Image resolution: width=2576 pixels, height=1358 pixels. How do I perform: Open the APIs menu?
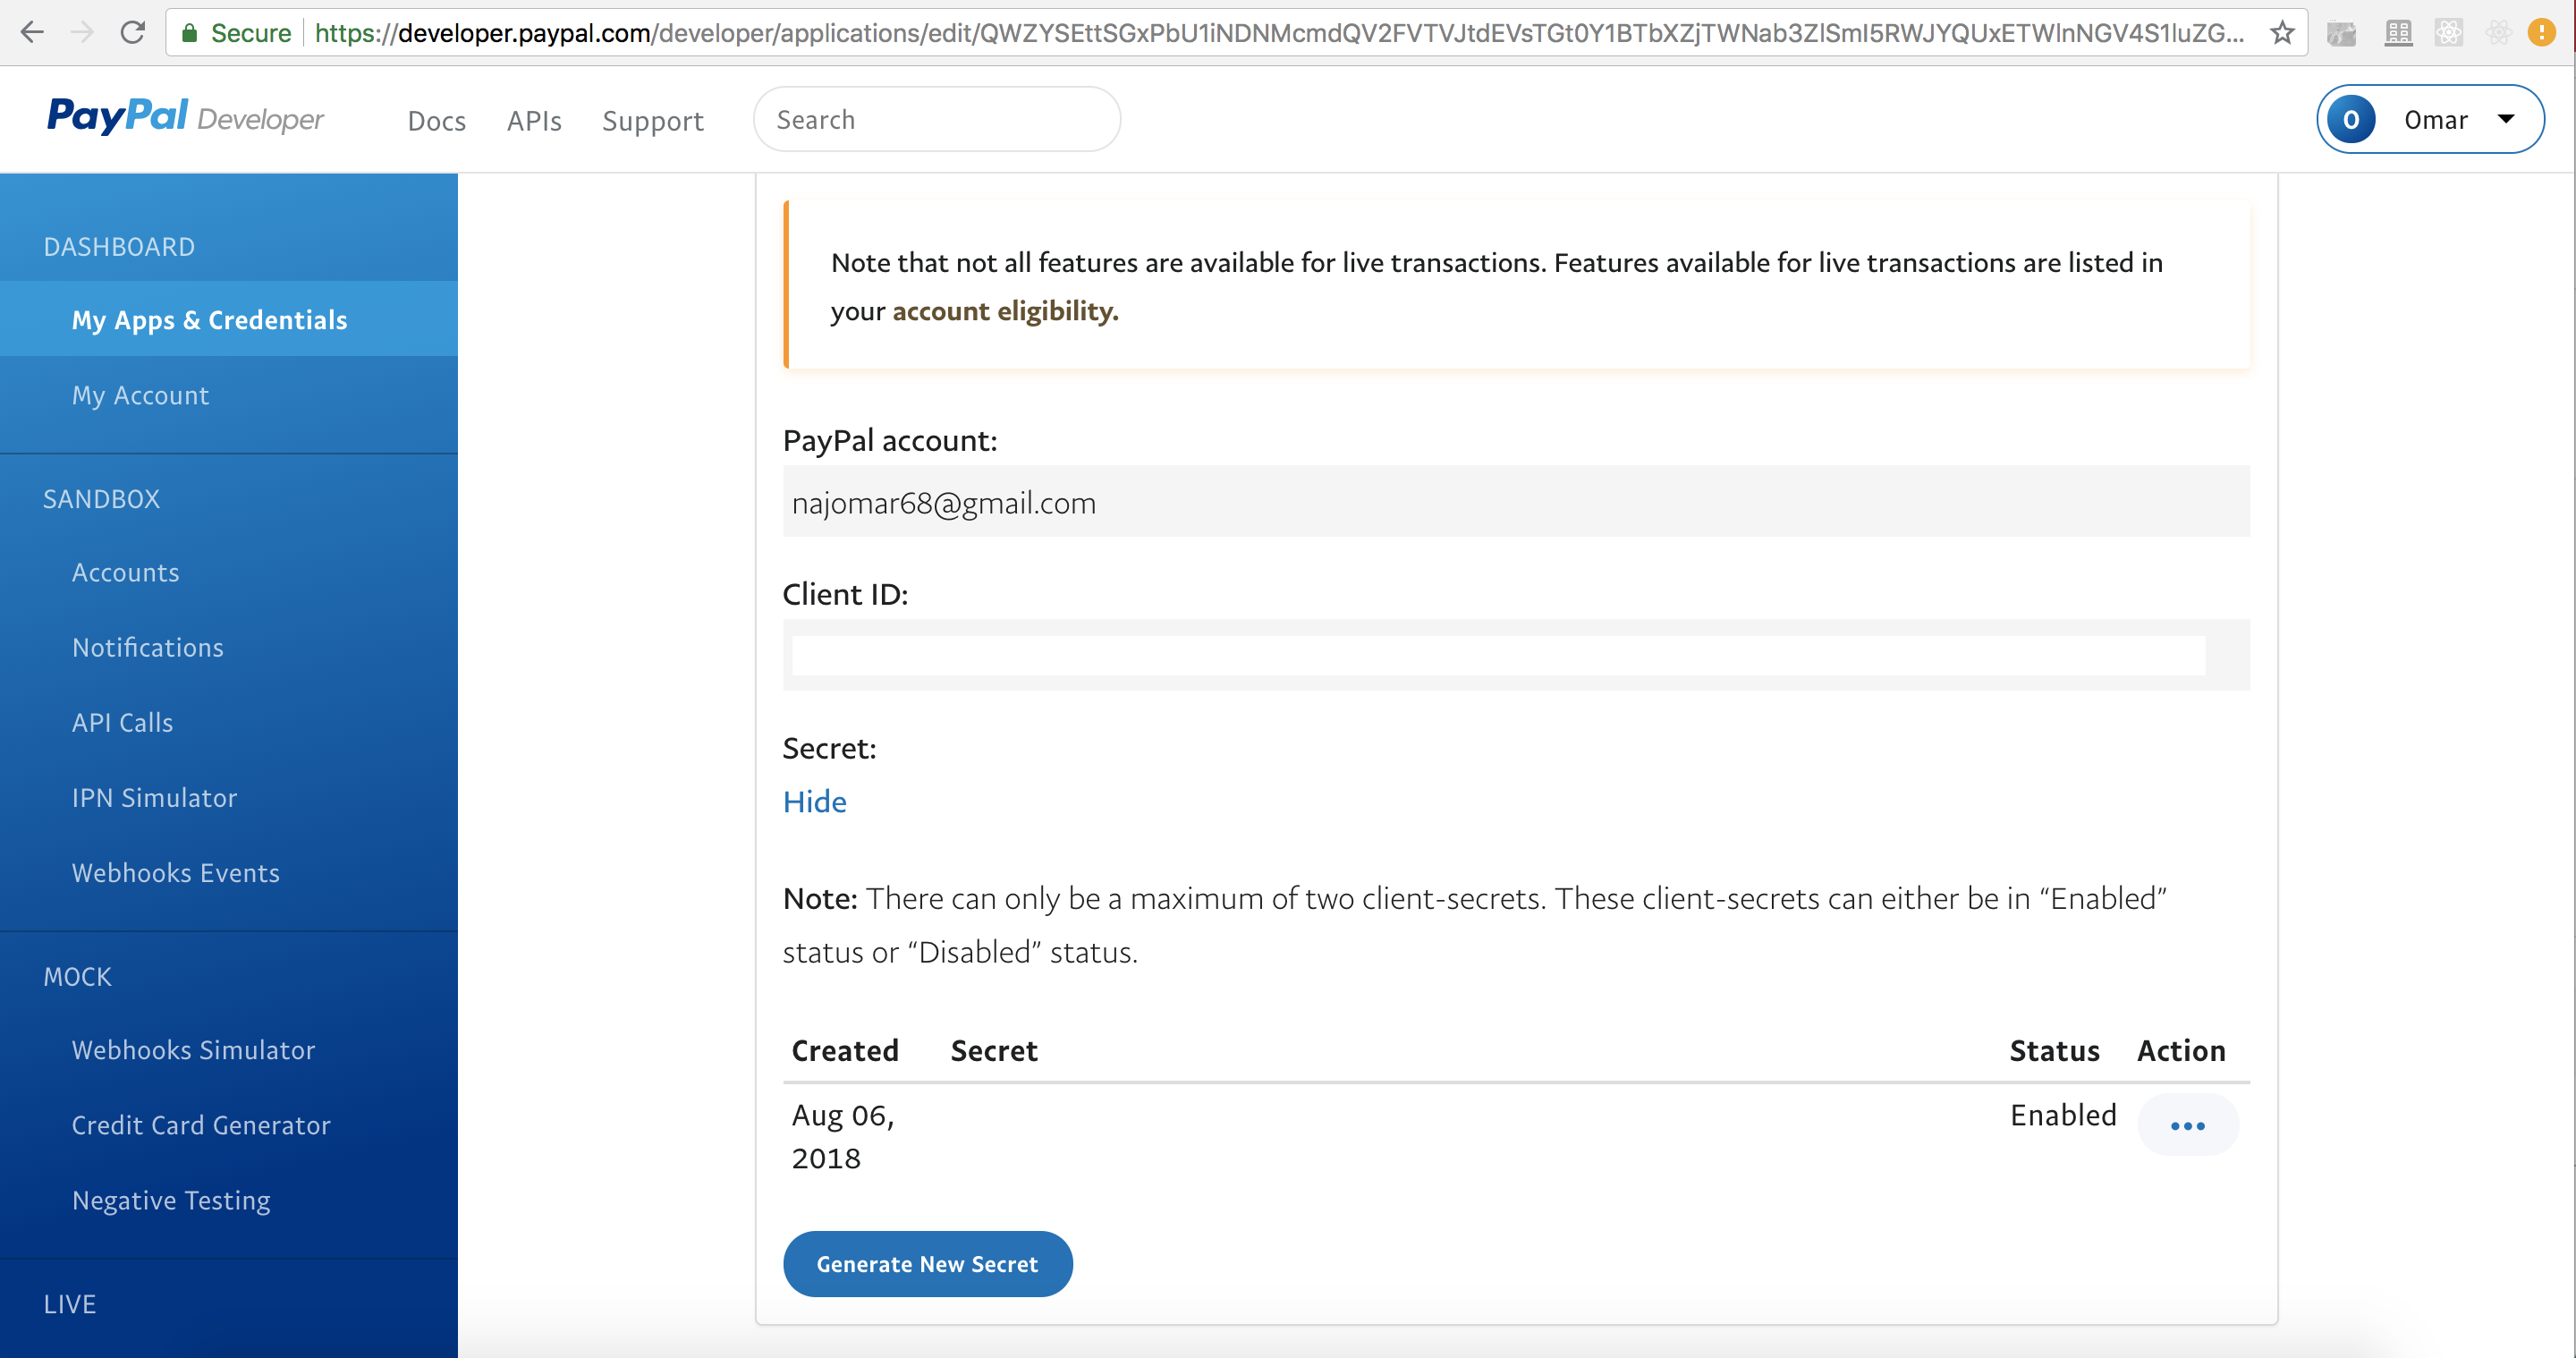click(534, 121)
